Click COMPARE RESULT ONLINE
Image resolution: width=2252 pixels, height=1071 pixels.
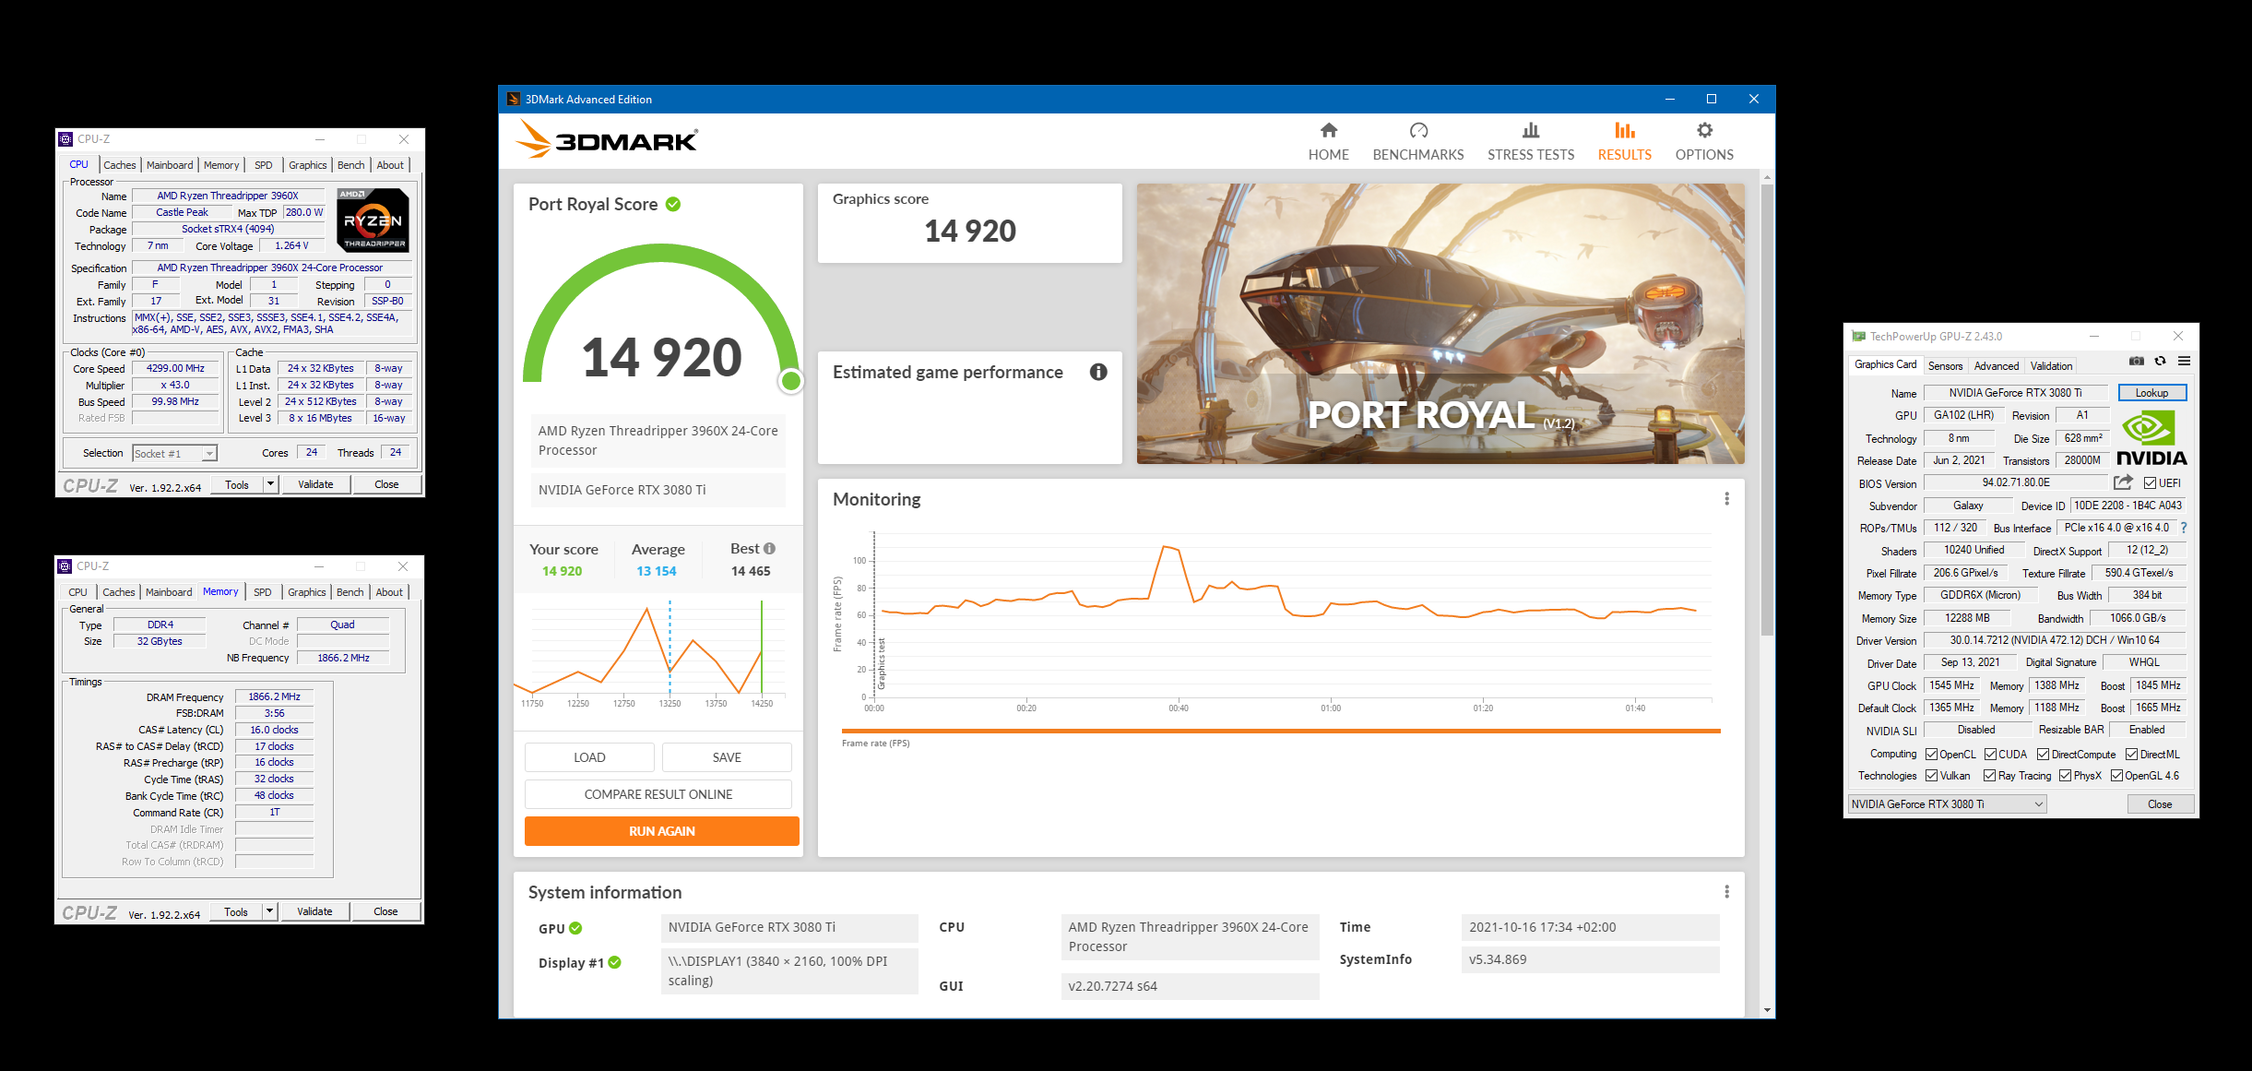pos(658,794)
